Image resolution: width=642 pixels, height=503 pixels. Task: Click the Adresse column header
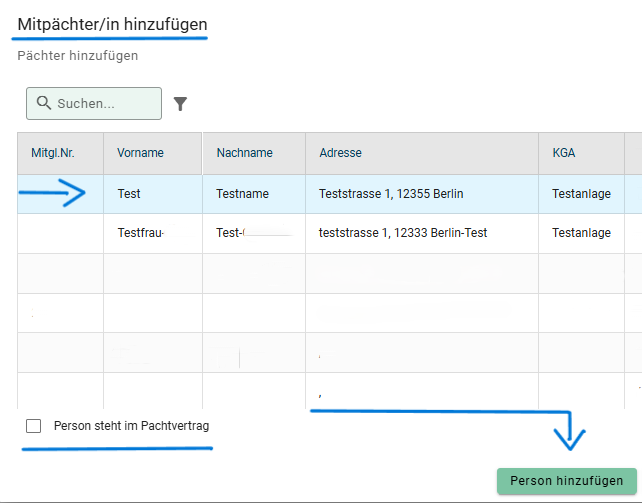pyautogui.click(x=340, y=153)
